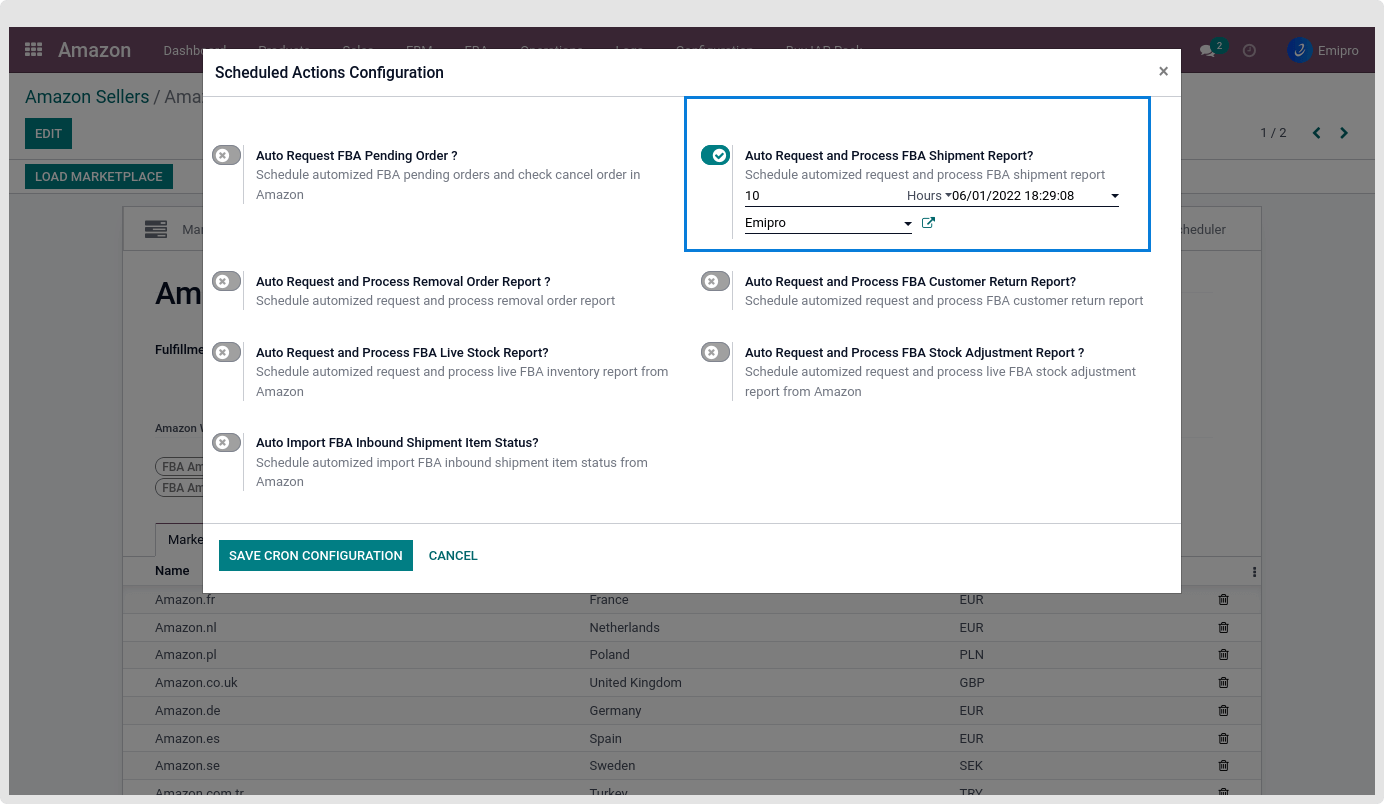The image size is (1384, 804).
Task: Open the apps grid menu icon
Action: point(33,50)
